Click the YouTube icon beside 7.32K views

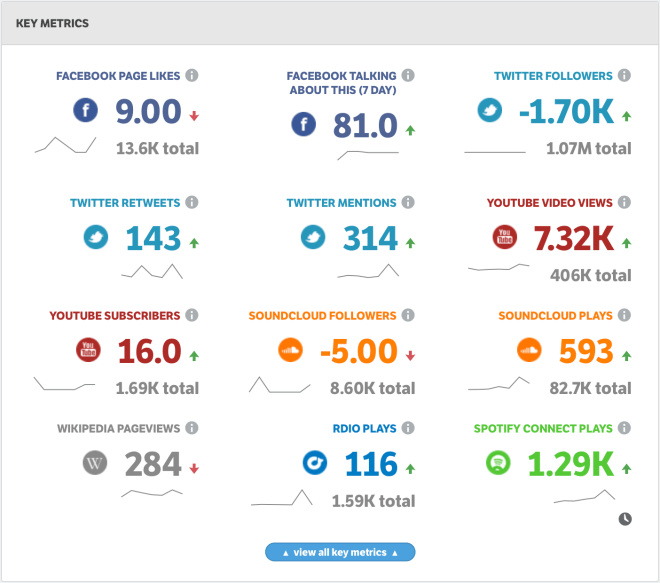click(505, 237)
